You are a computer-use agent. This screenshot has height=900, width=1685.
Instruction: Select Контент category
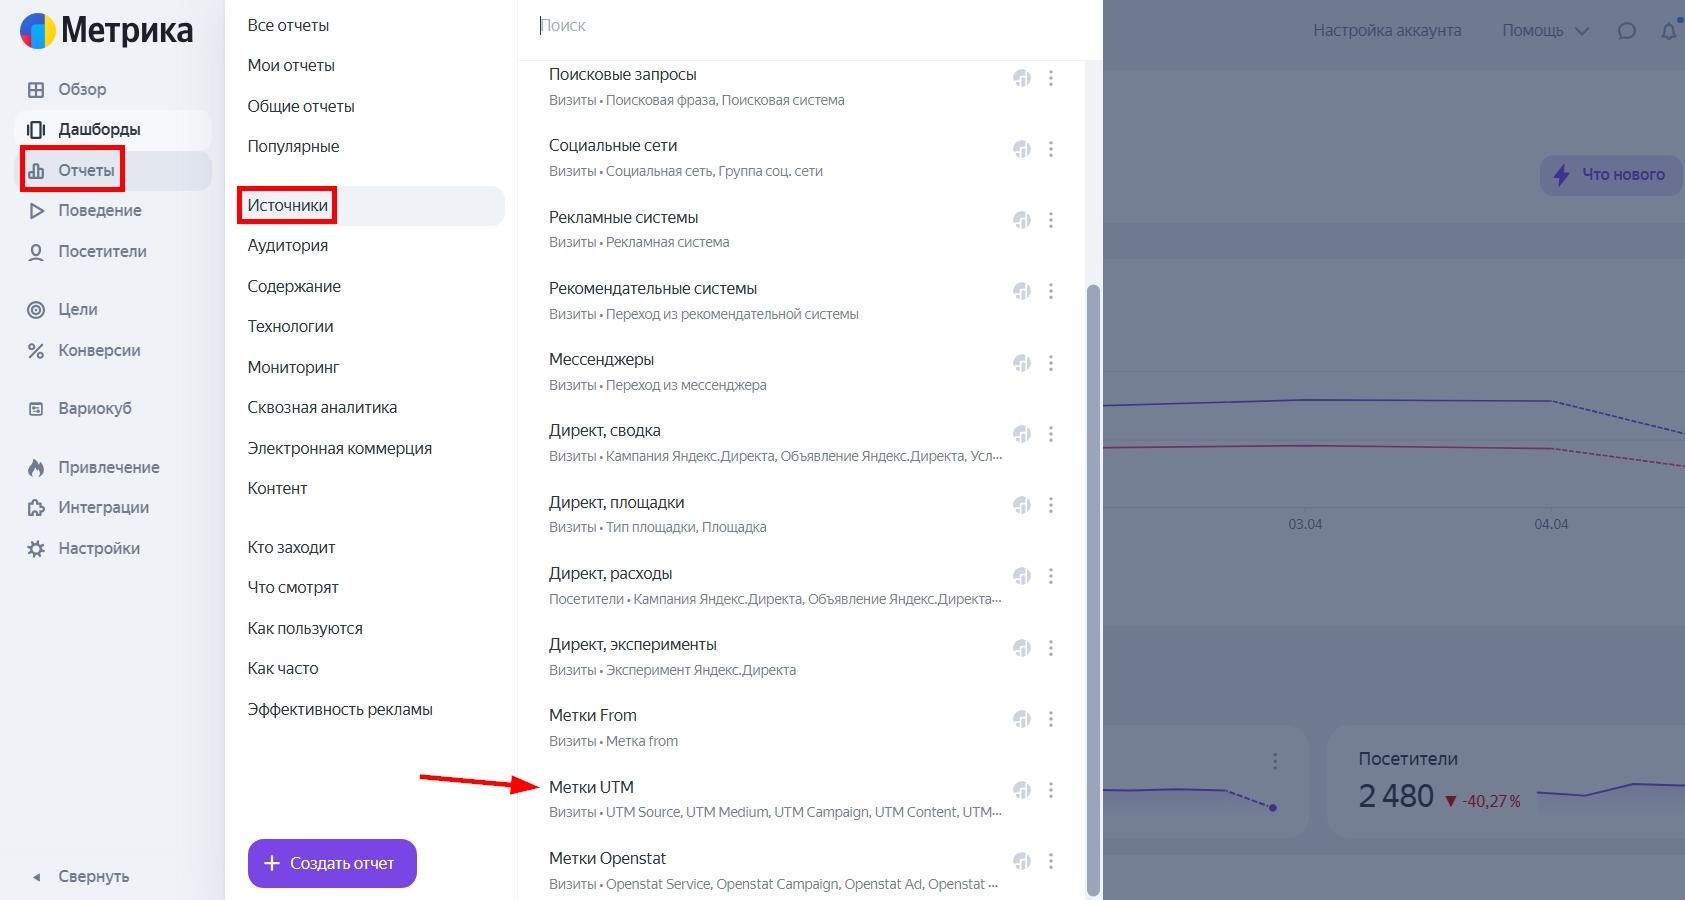coord(277,488)
